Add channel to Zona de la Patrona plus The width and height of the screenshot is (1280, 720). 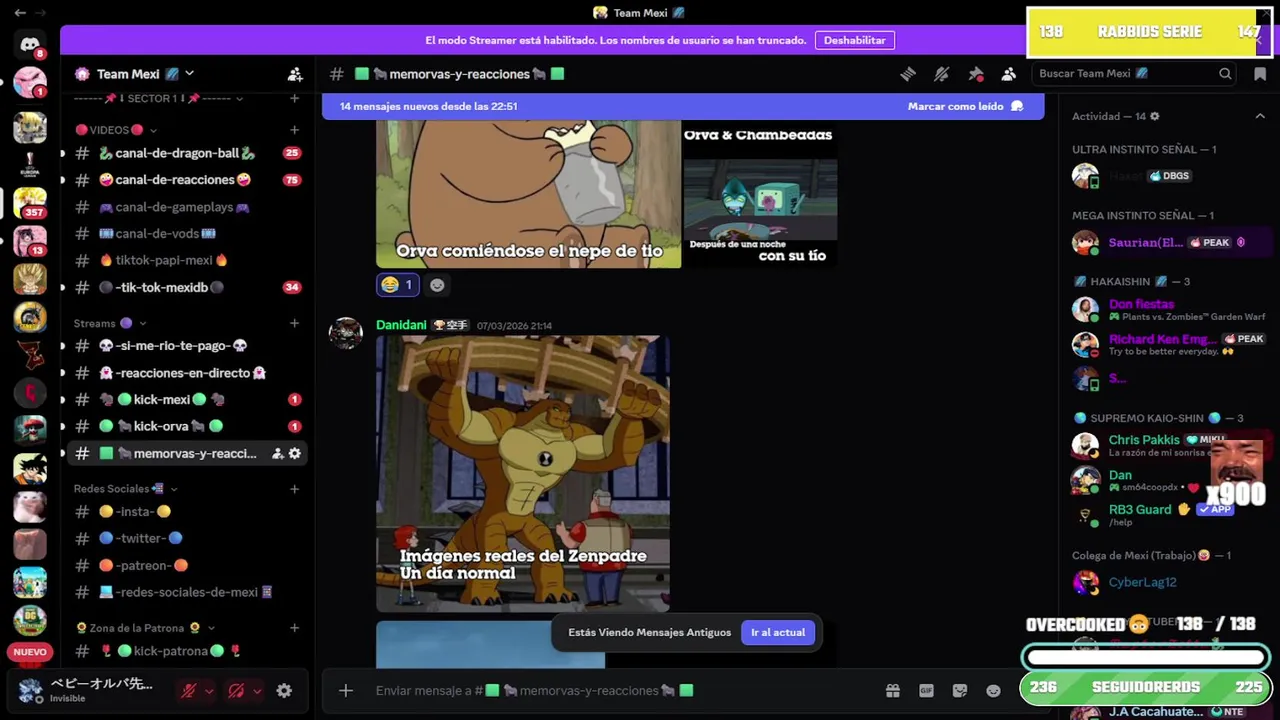294,628
